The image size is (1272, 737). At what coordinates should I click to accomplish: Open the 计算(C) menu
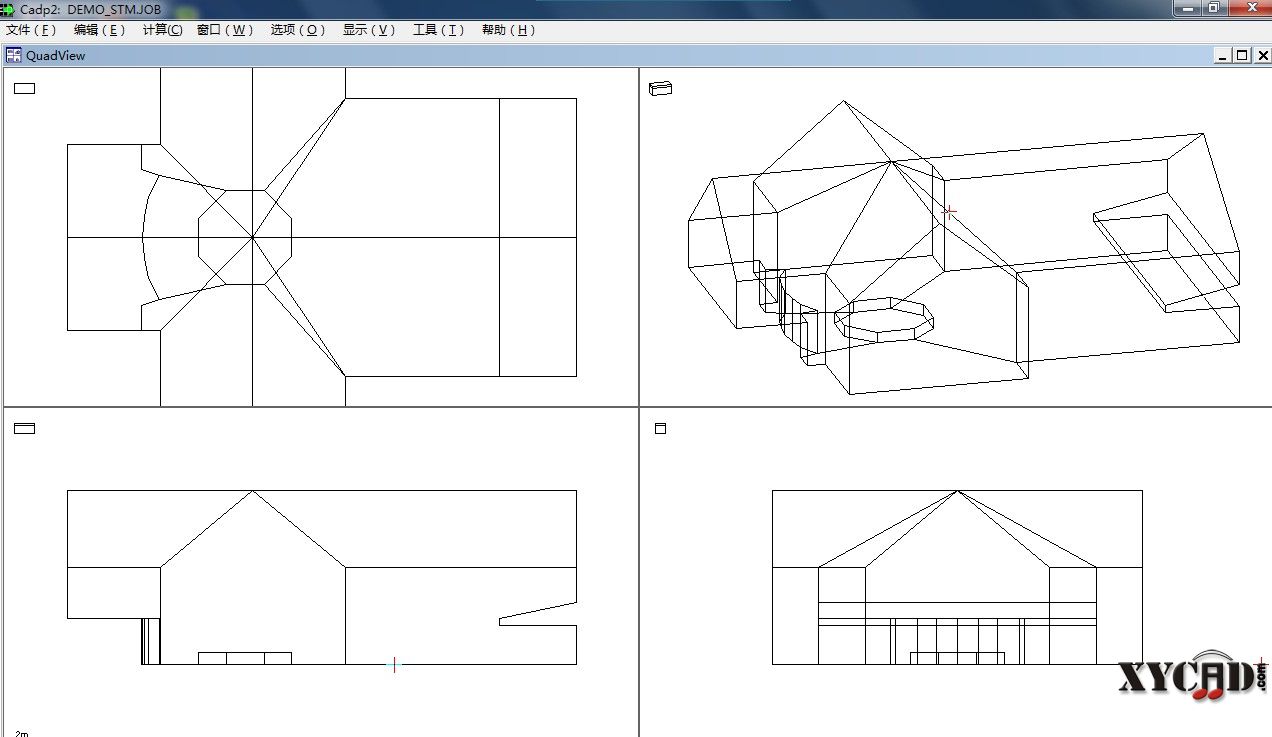point(162,30)
